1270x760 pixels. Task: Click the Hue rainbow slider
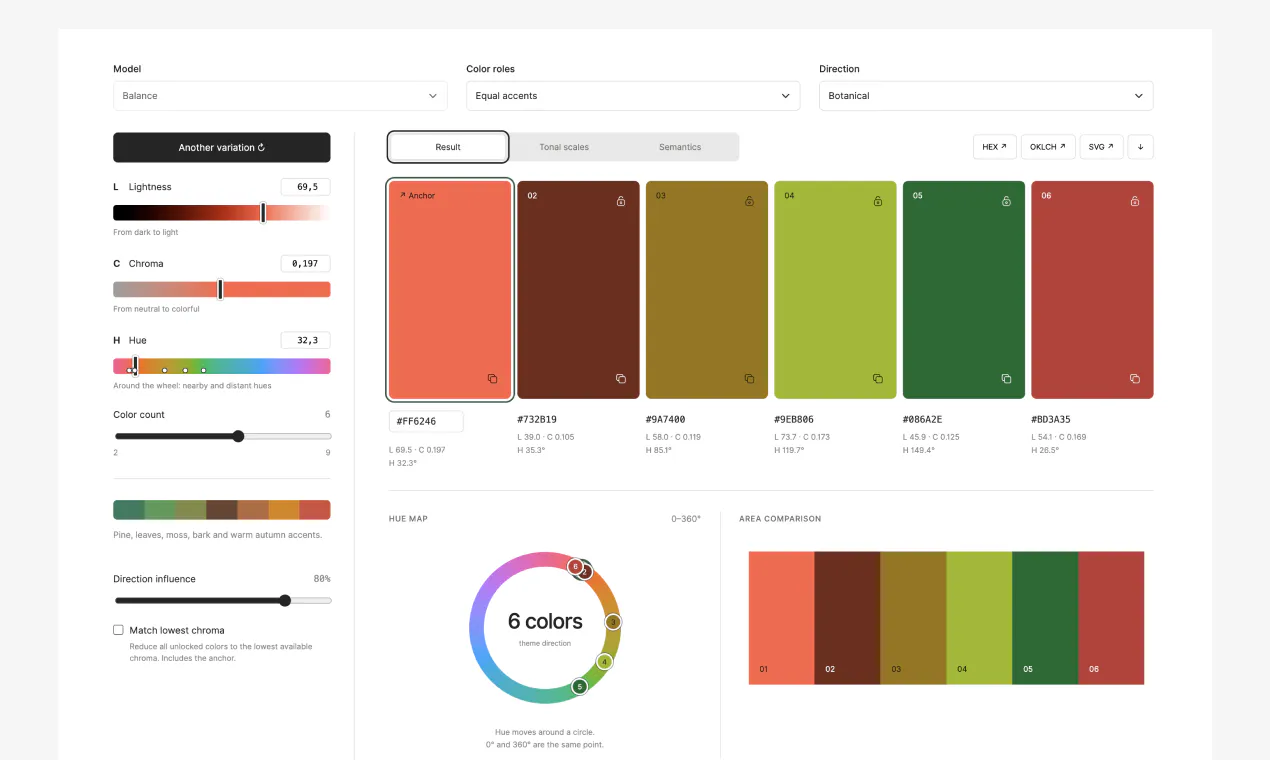[x=222, y=366]
